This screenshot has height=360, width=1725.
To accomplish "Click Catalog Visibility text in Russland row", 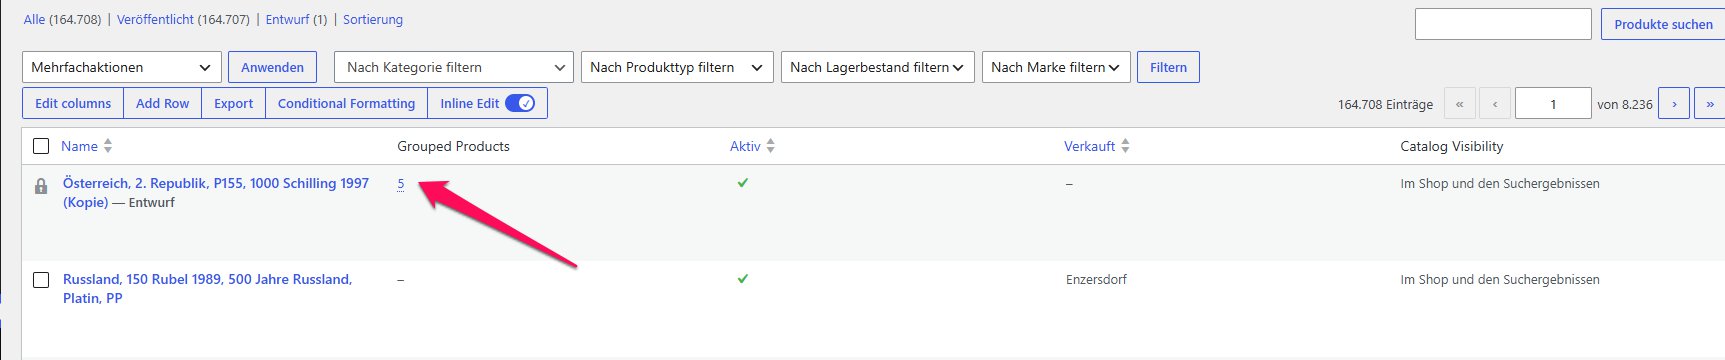I will pos(1500,279).
